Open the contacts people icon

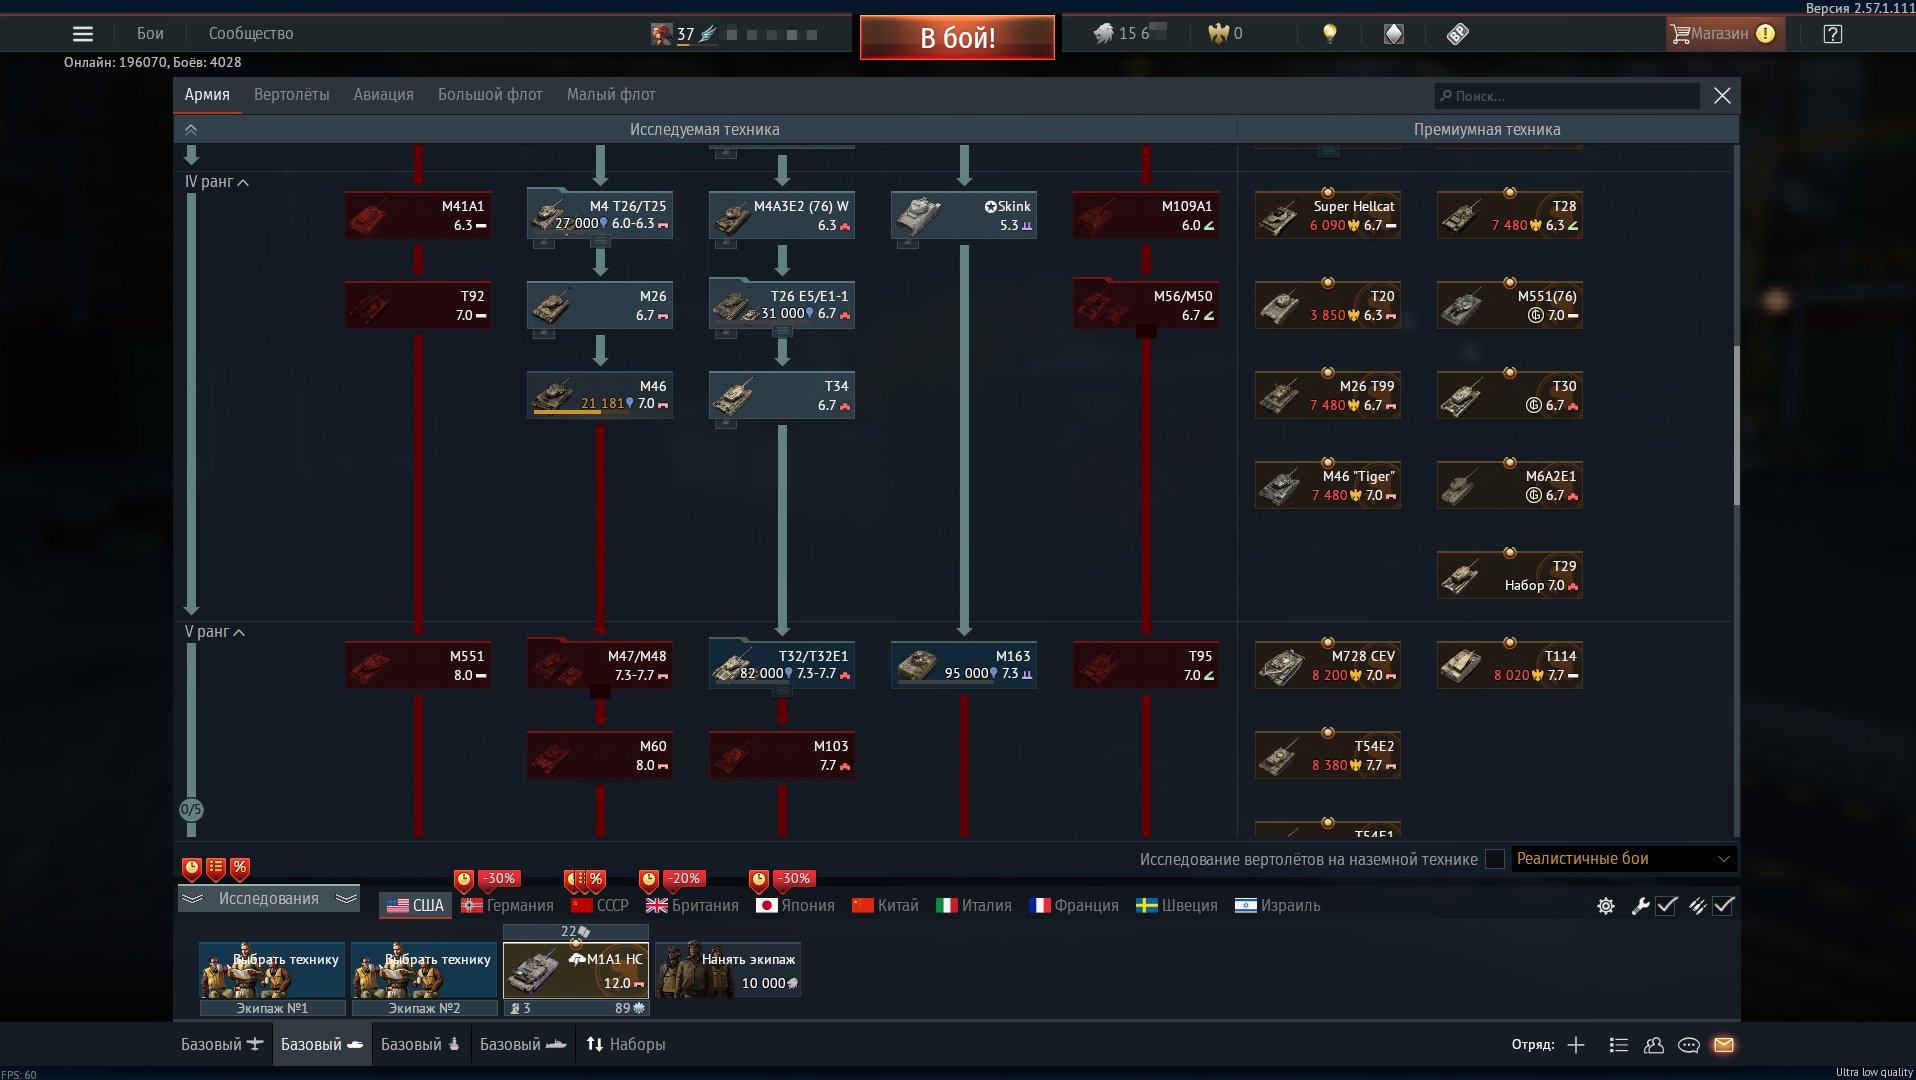[x=1654, y=1045]
